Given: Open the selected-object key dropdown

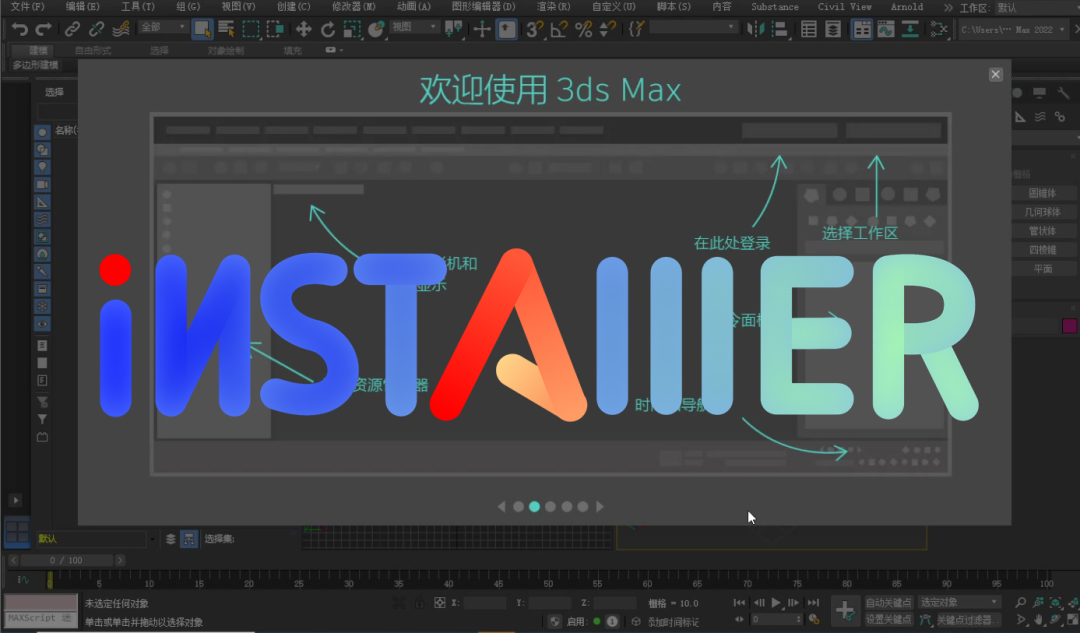Looking at the screenshot, I should (959, 603).
